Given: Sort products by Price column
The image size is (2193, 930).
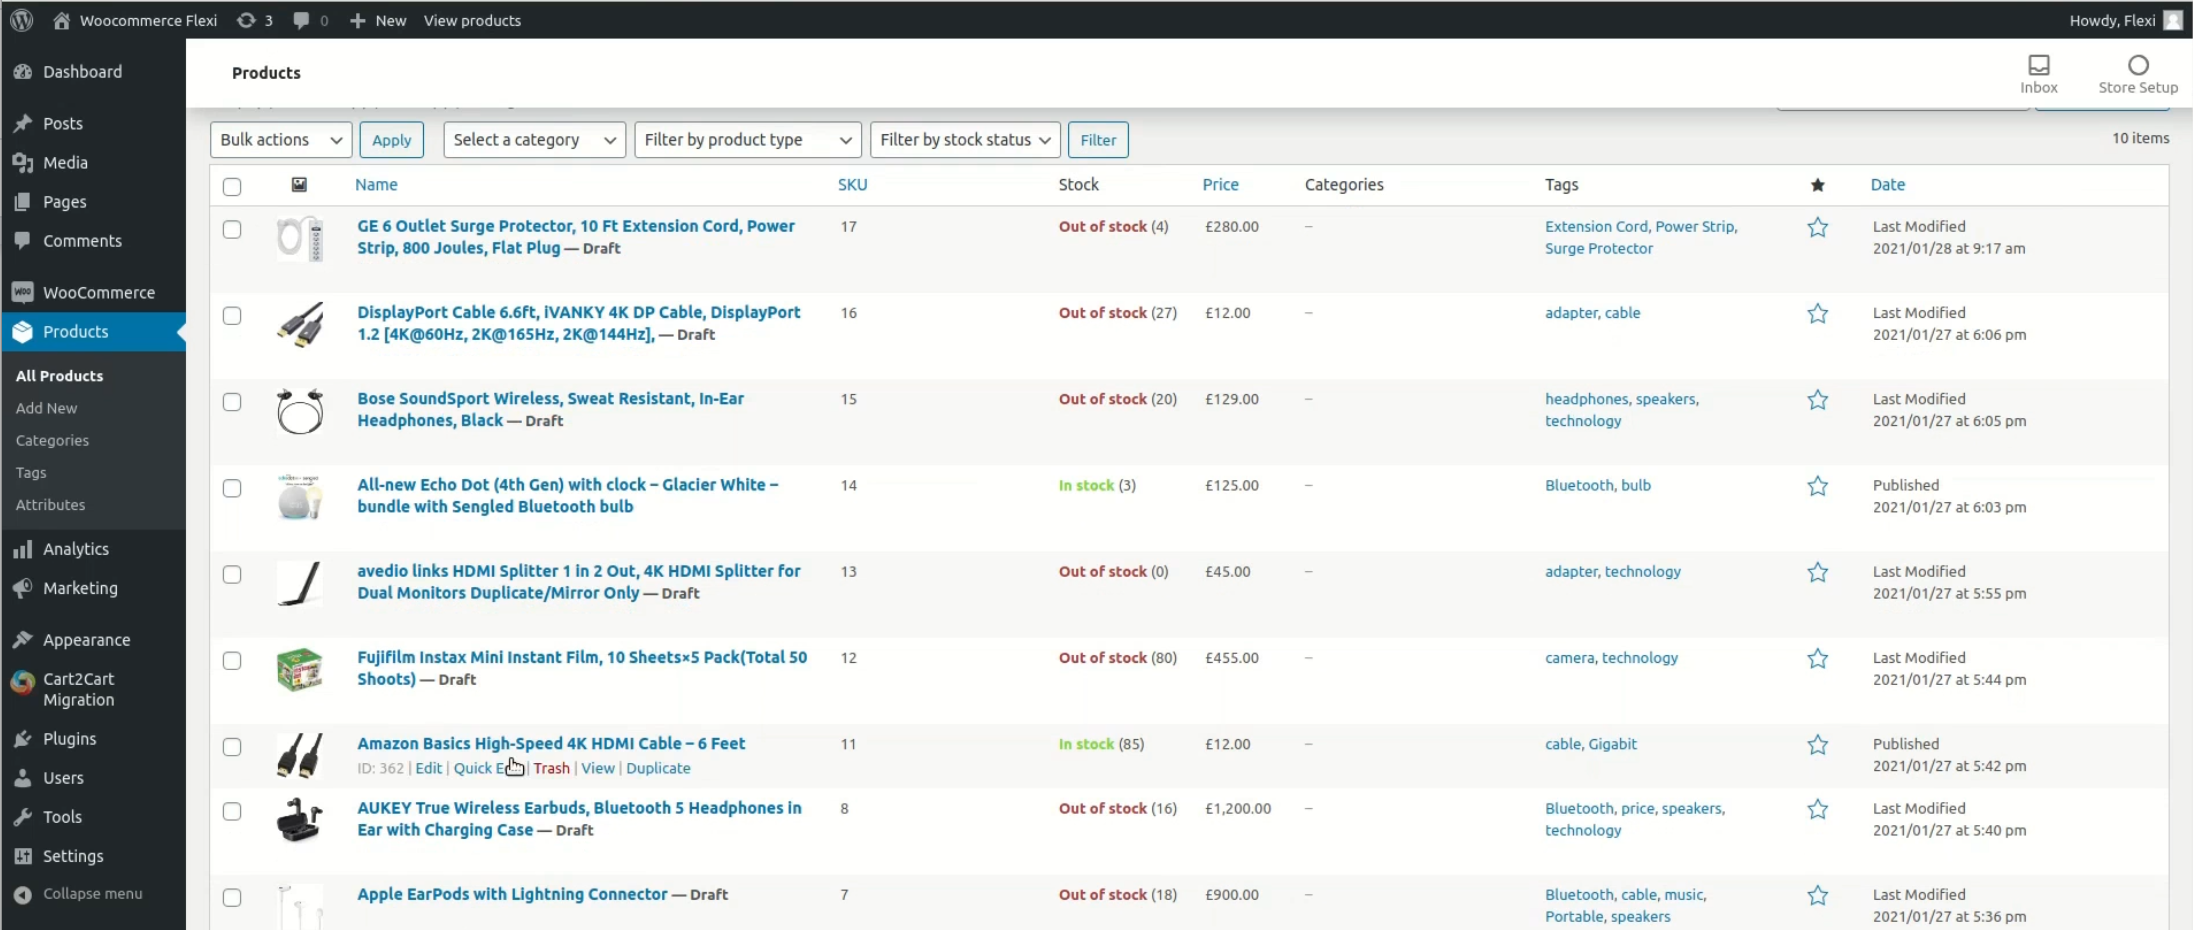Looking at the screenshot, I should 1220,185.
